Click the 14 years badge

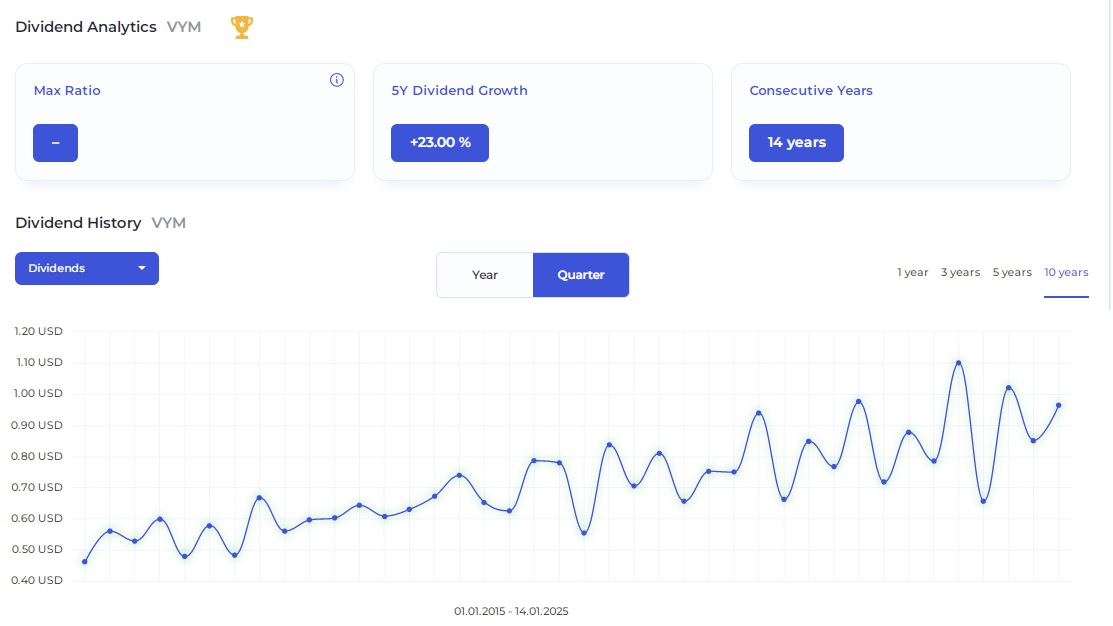point(796,143)
